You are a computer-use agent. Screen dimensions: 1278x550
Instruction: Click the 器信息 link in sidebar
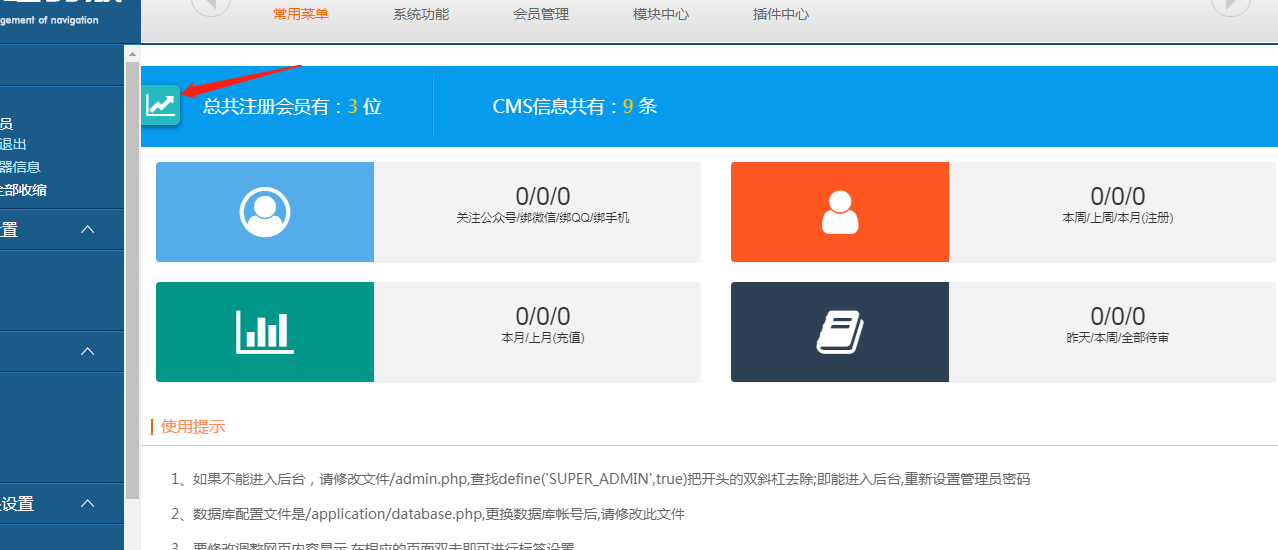coord(20,167)
